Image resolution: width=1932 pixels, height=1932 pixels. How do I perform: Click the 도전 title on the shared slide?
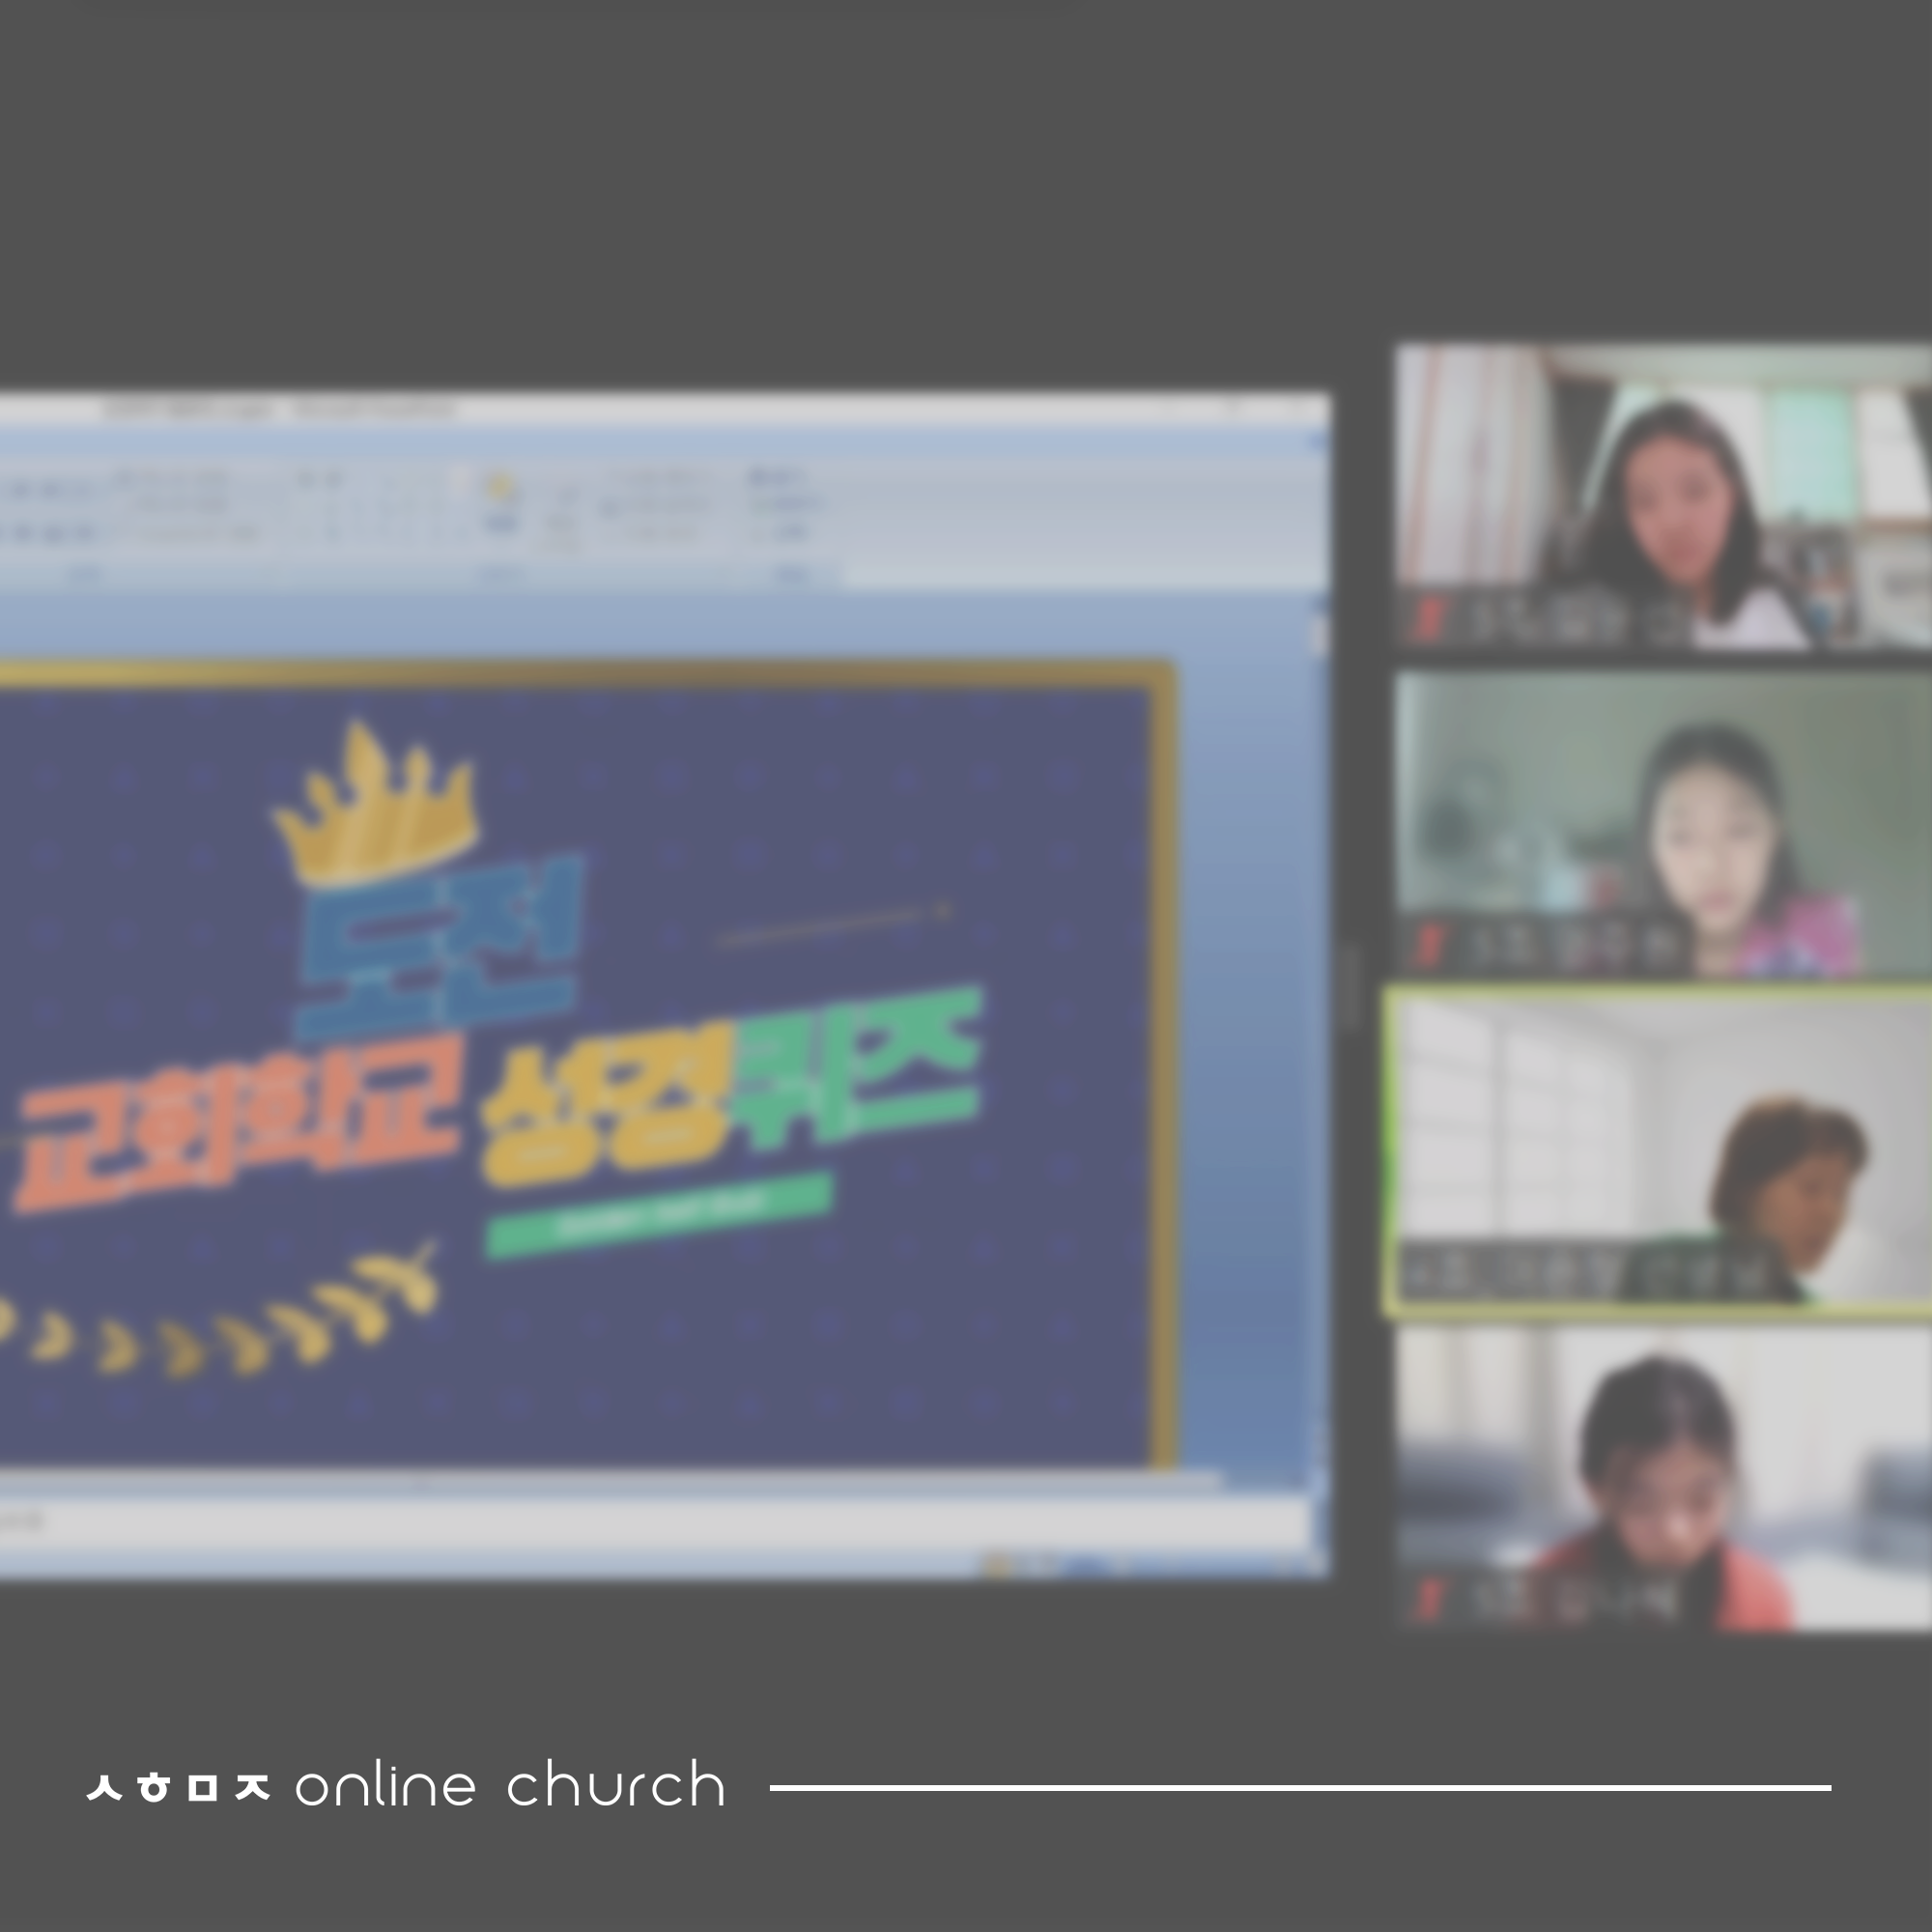[x=440, y=948]
